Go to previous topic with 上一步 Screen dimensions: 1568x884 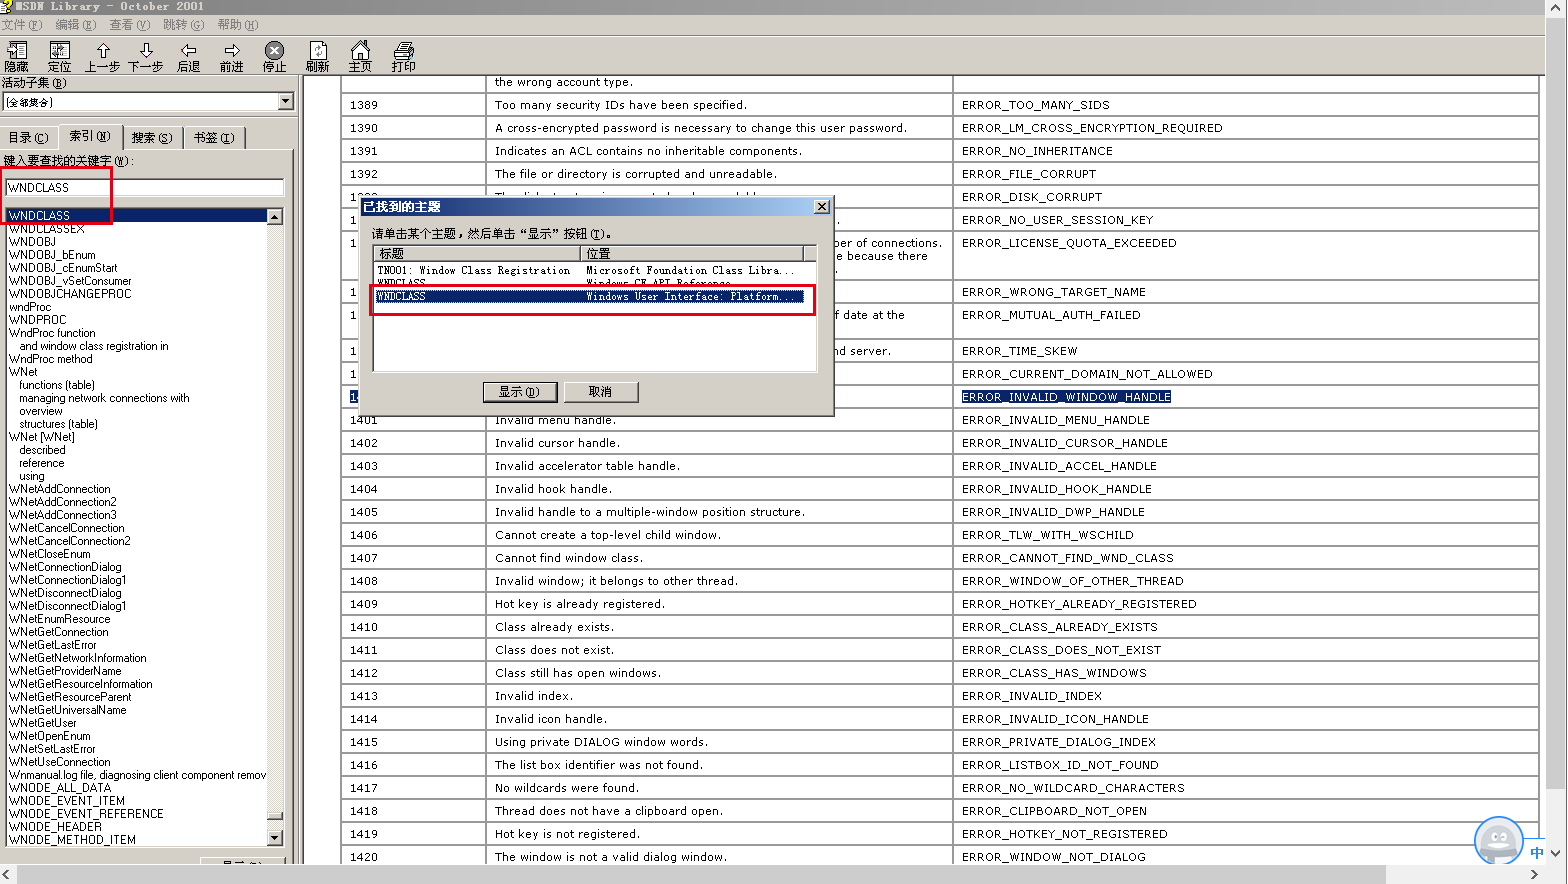coord(102,56)
